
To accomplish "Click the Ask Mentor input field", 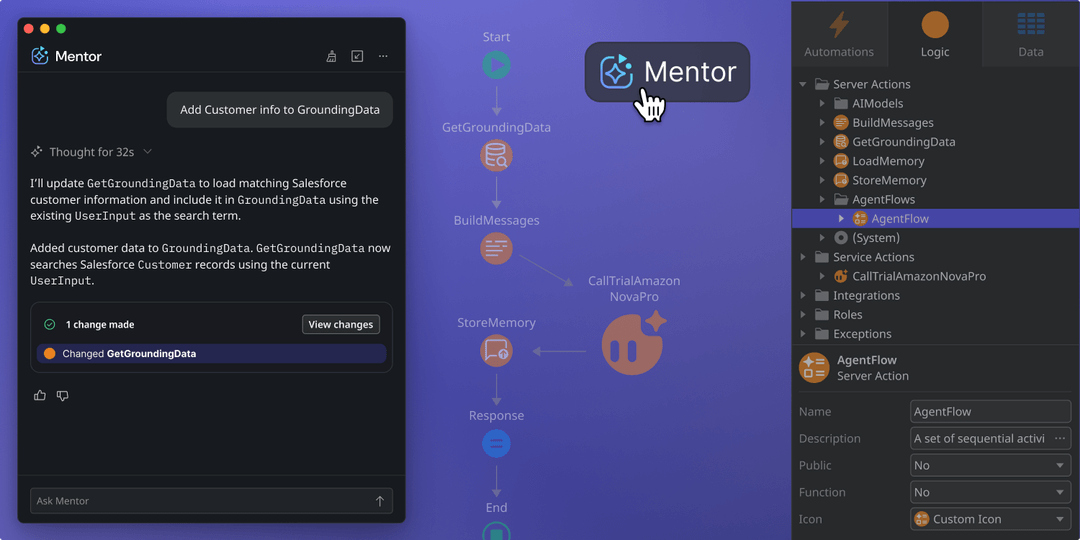I will [211, 501].
